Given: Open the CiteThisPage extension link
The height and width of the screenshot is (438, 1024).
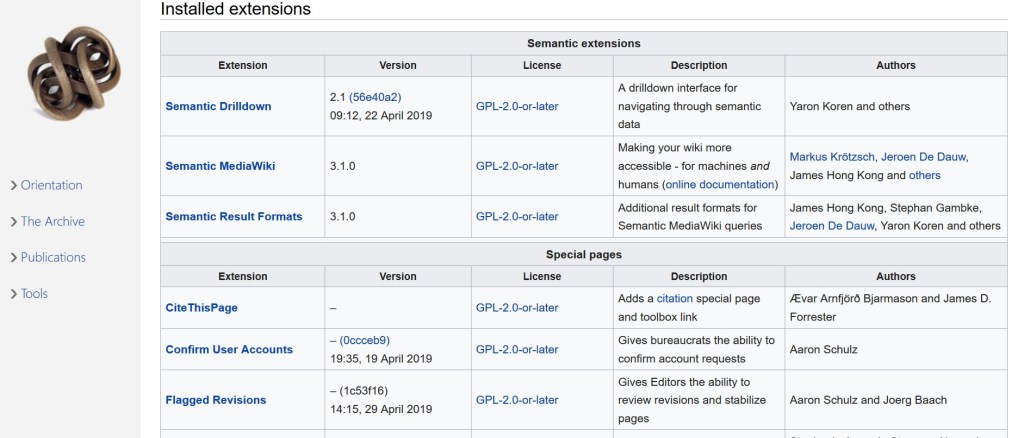Looking at the screenshot, I should [x=201, y=308].
